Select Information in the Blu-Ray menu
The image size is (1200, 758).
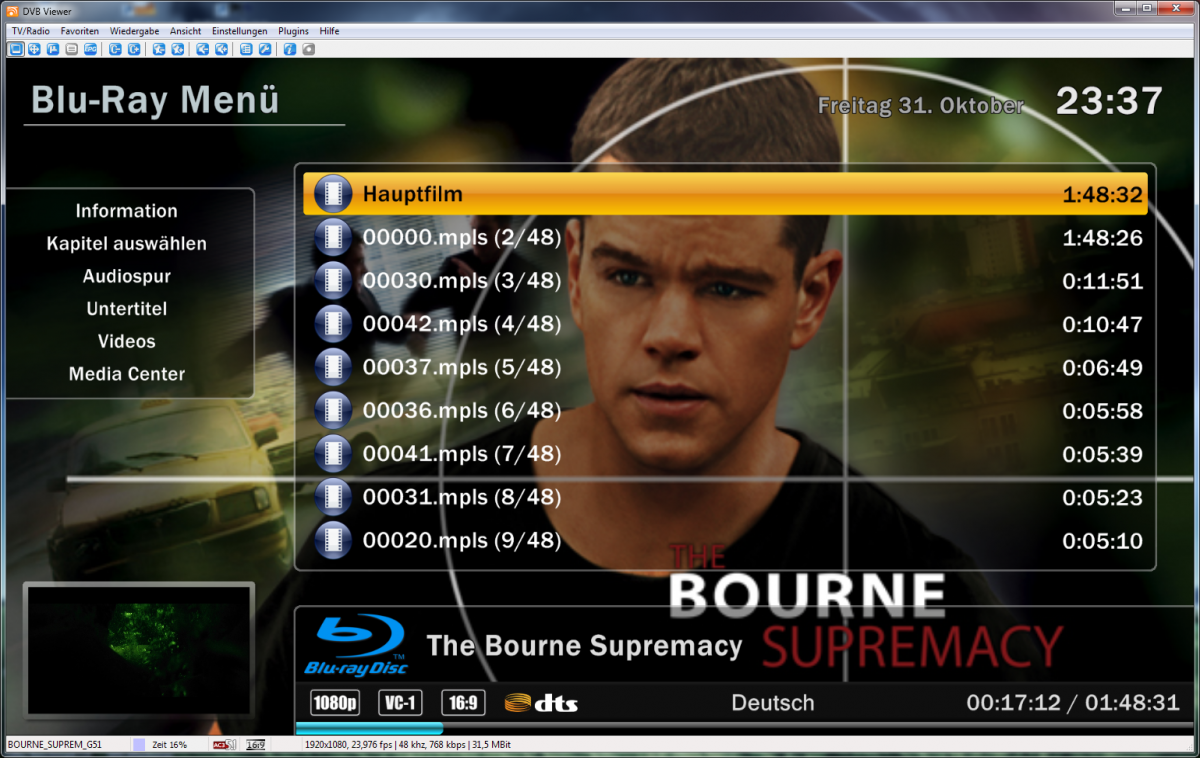click(x=127, y=211)
